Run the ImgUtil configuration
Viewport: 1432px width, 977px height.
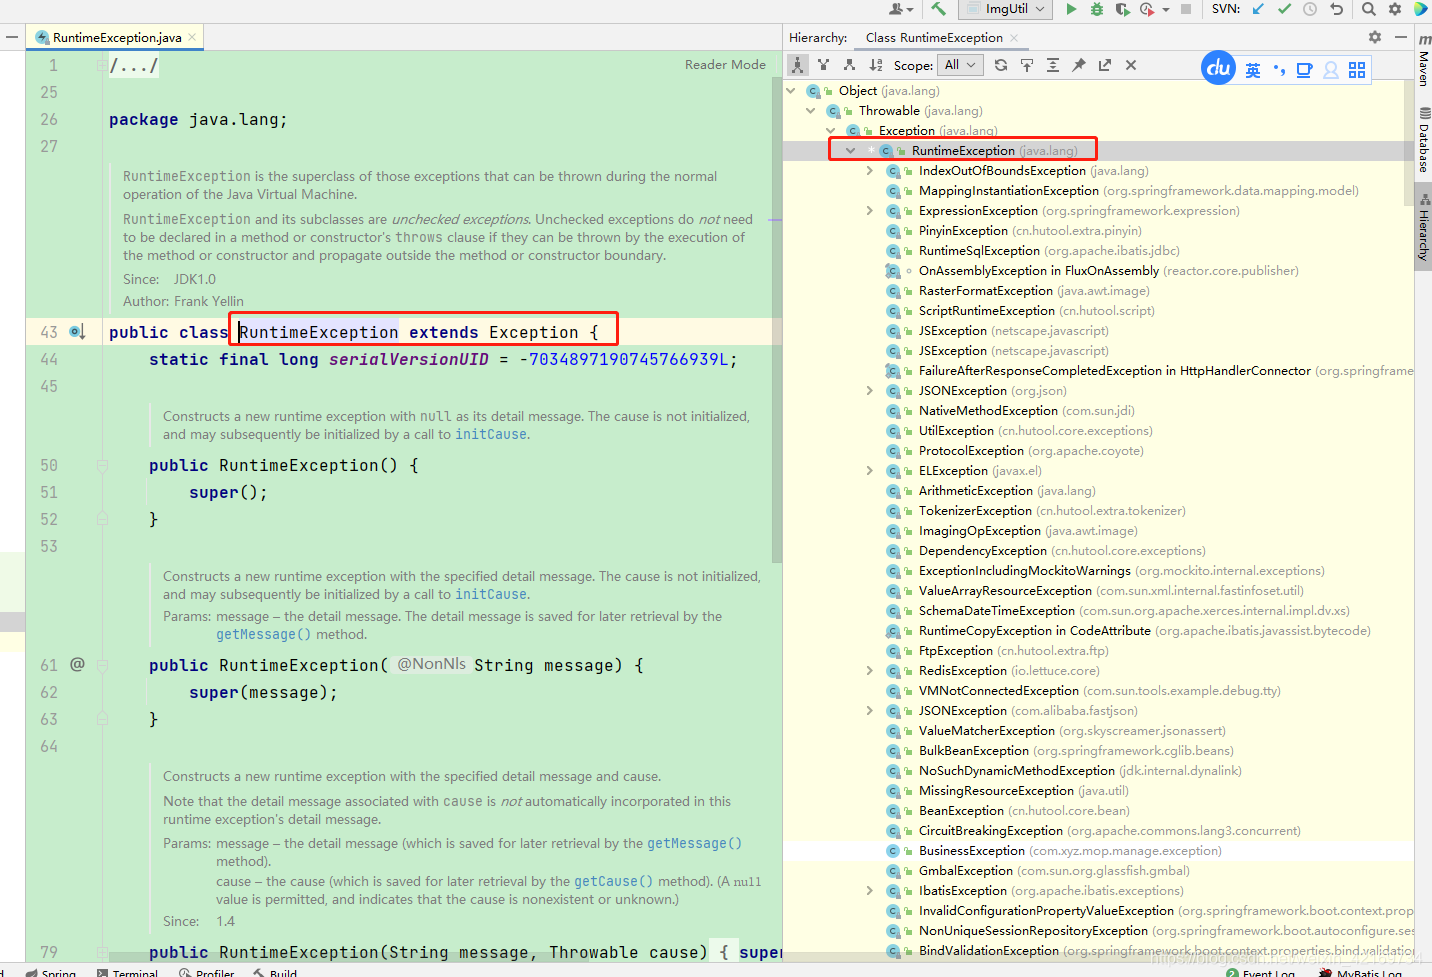[1072, 9]
